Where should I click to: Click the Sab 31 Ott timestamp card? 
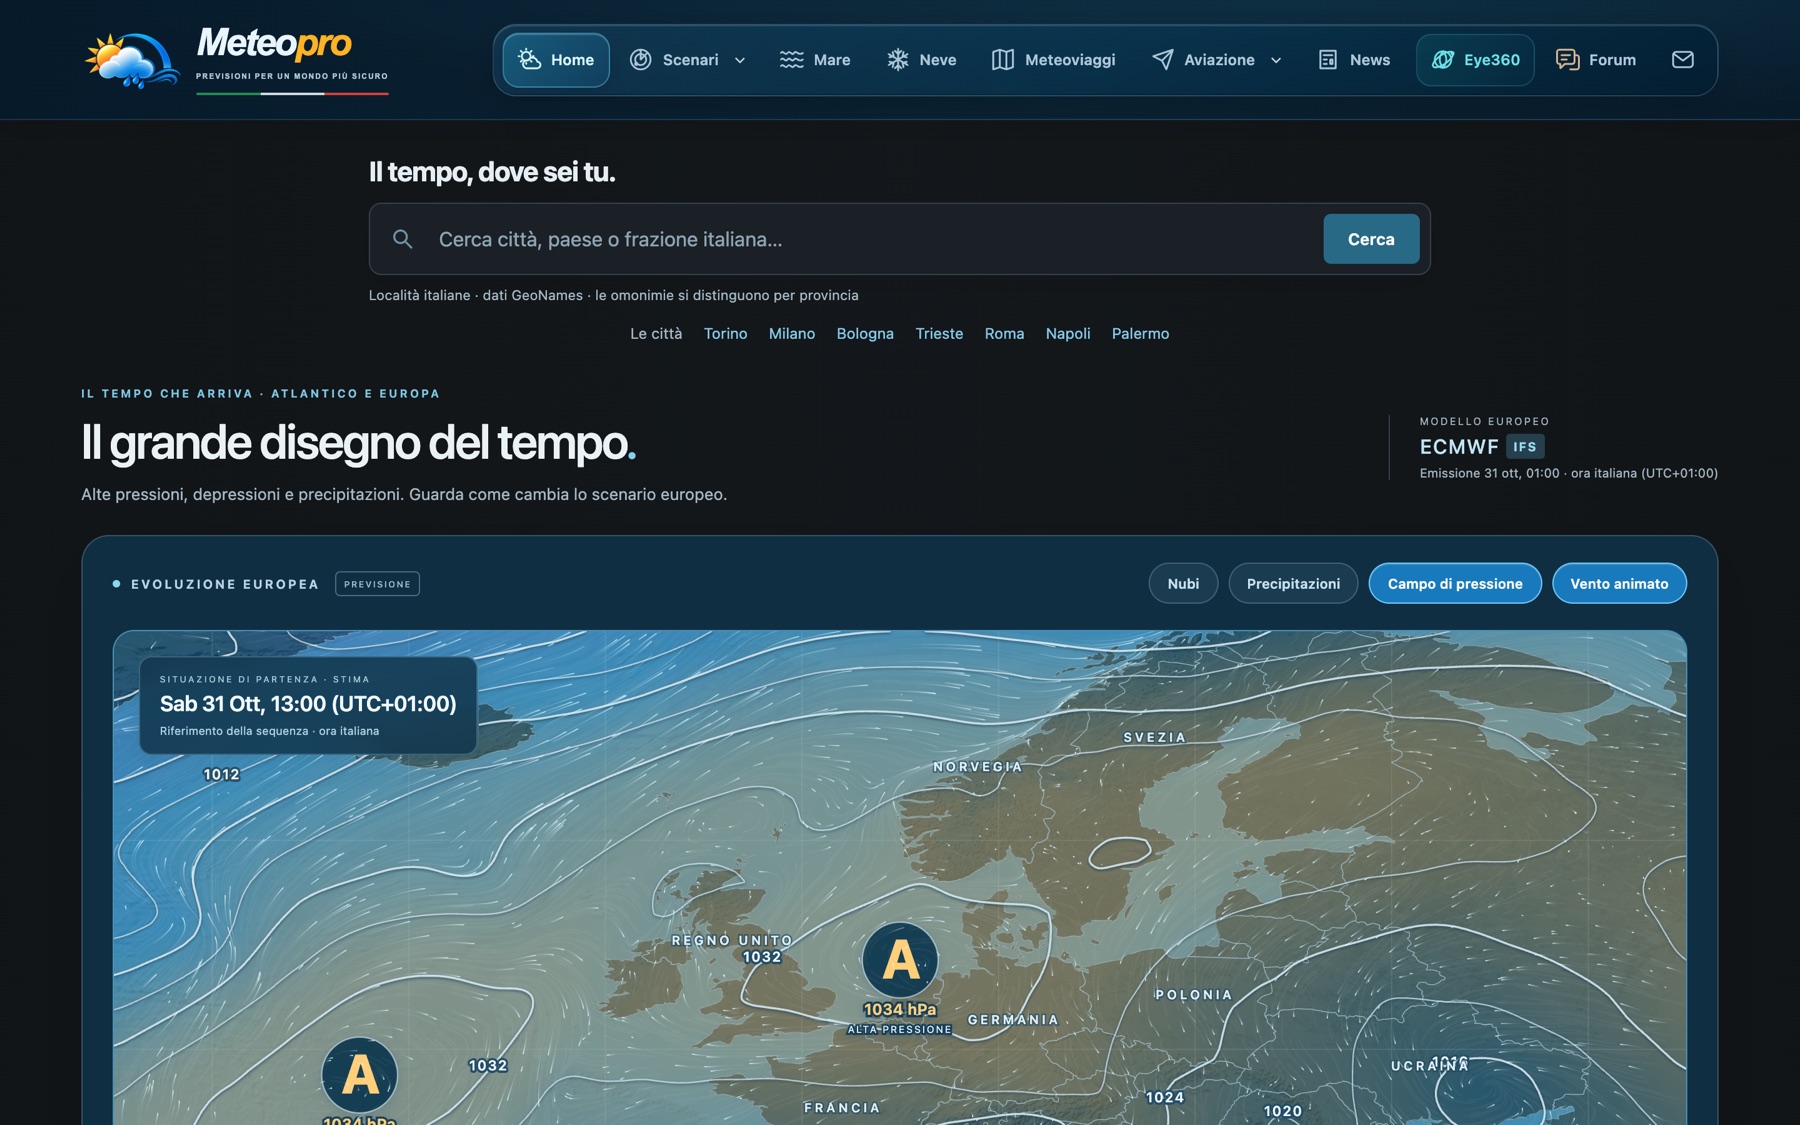[x=308, y=705]
